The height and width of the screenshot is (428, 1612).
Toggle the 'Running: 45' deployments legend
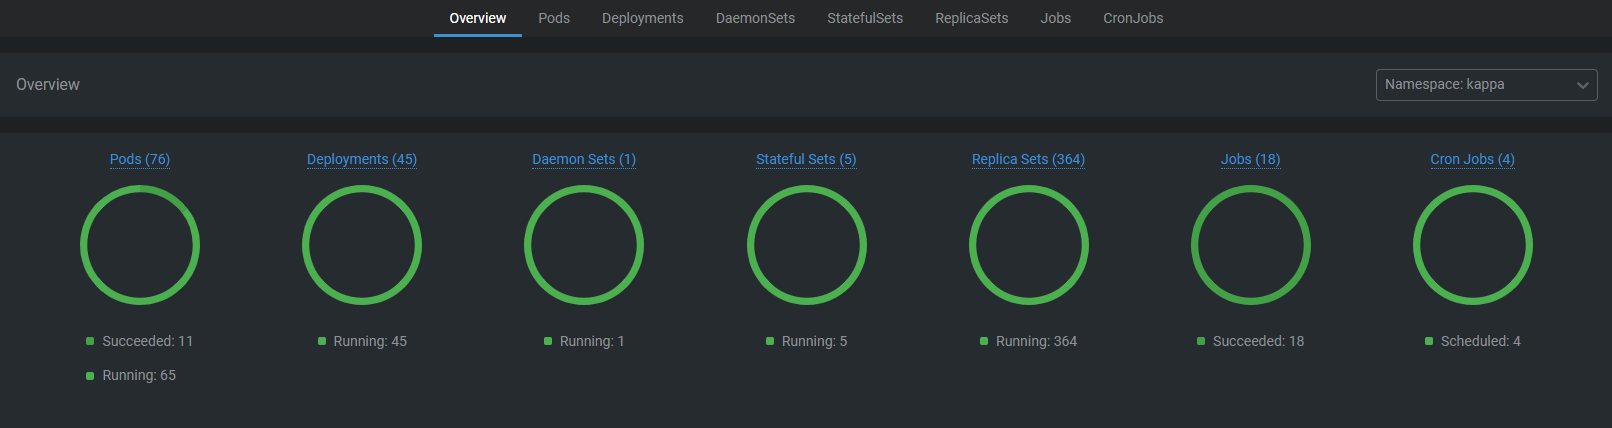[x=362, y=341]
